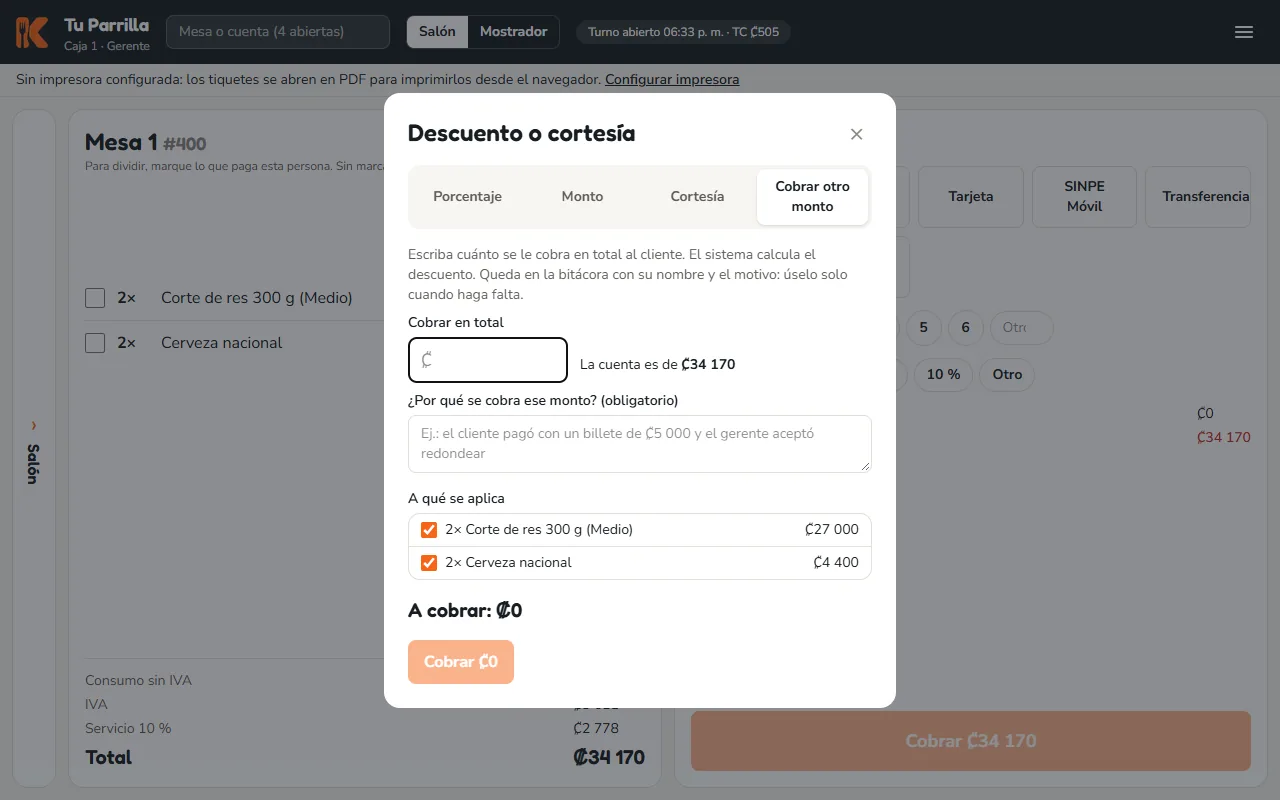Tick the Cerveza nacional order checkbox

(95, 343)
